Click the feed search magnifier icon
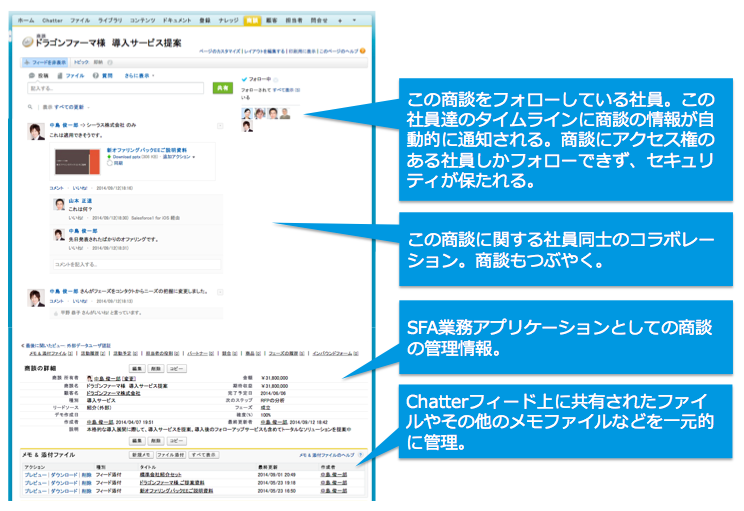 click(x=30, y=107)
